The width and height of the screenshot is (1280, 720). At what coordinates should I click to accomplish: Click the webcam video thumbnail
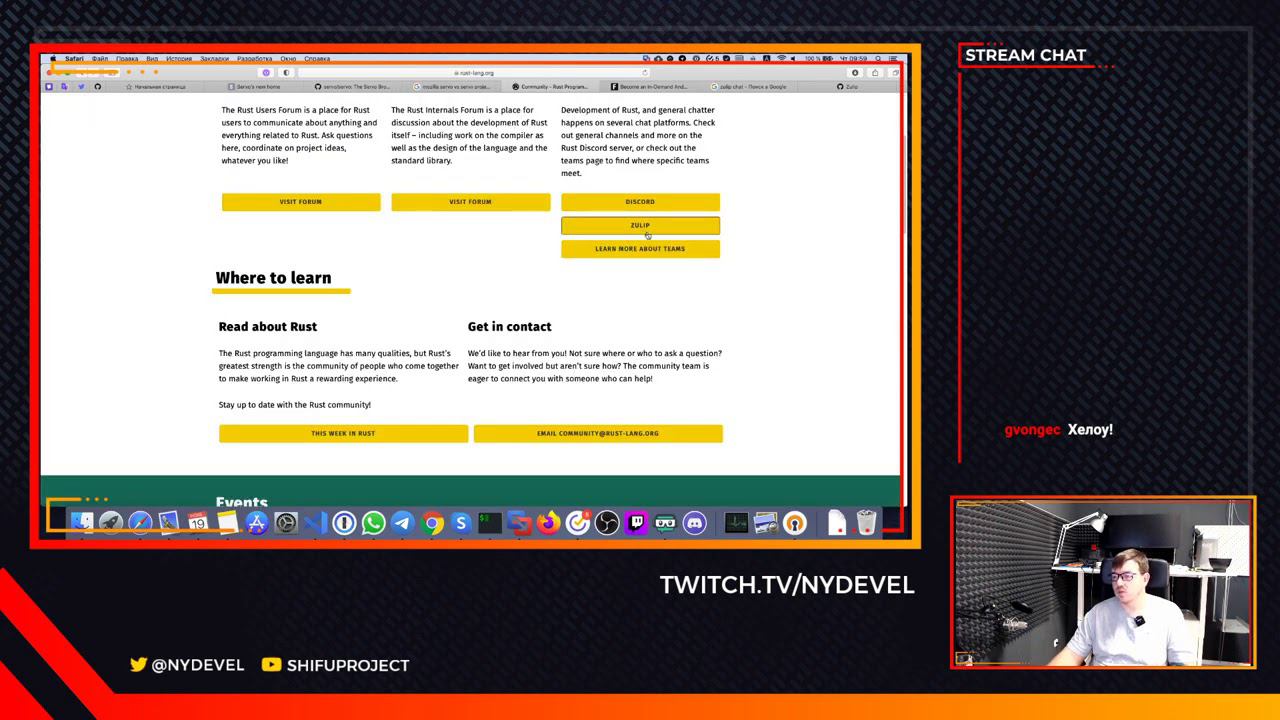[x=1103, y=582]
